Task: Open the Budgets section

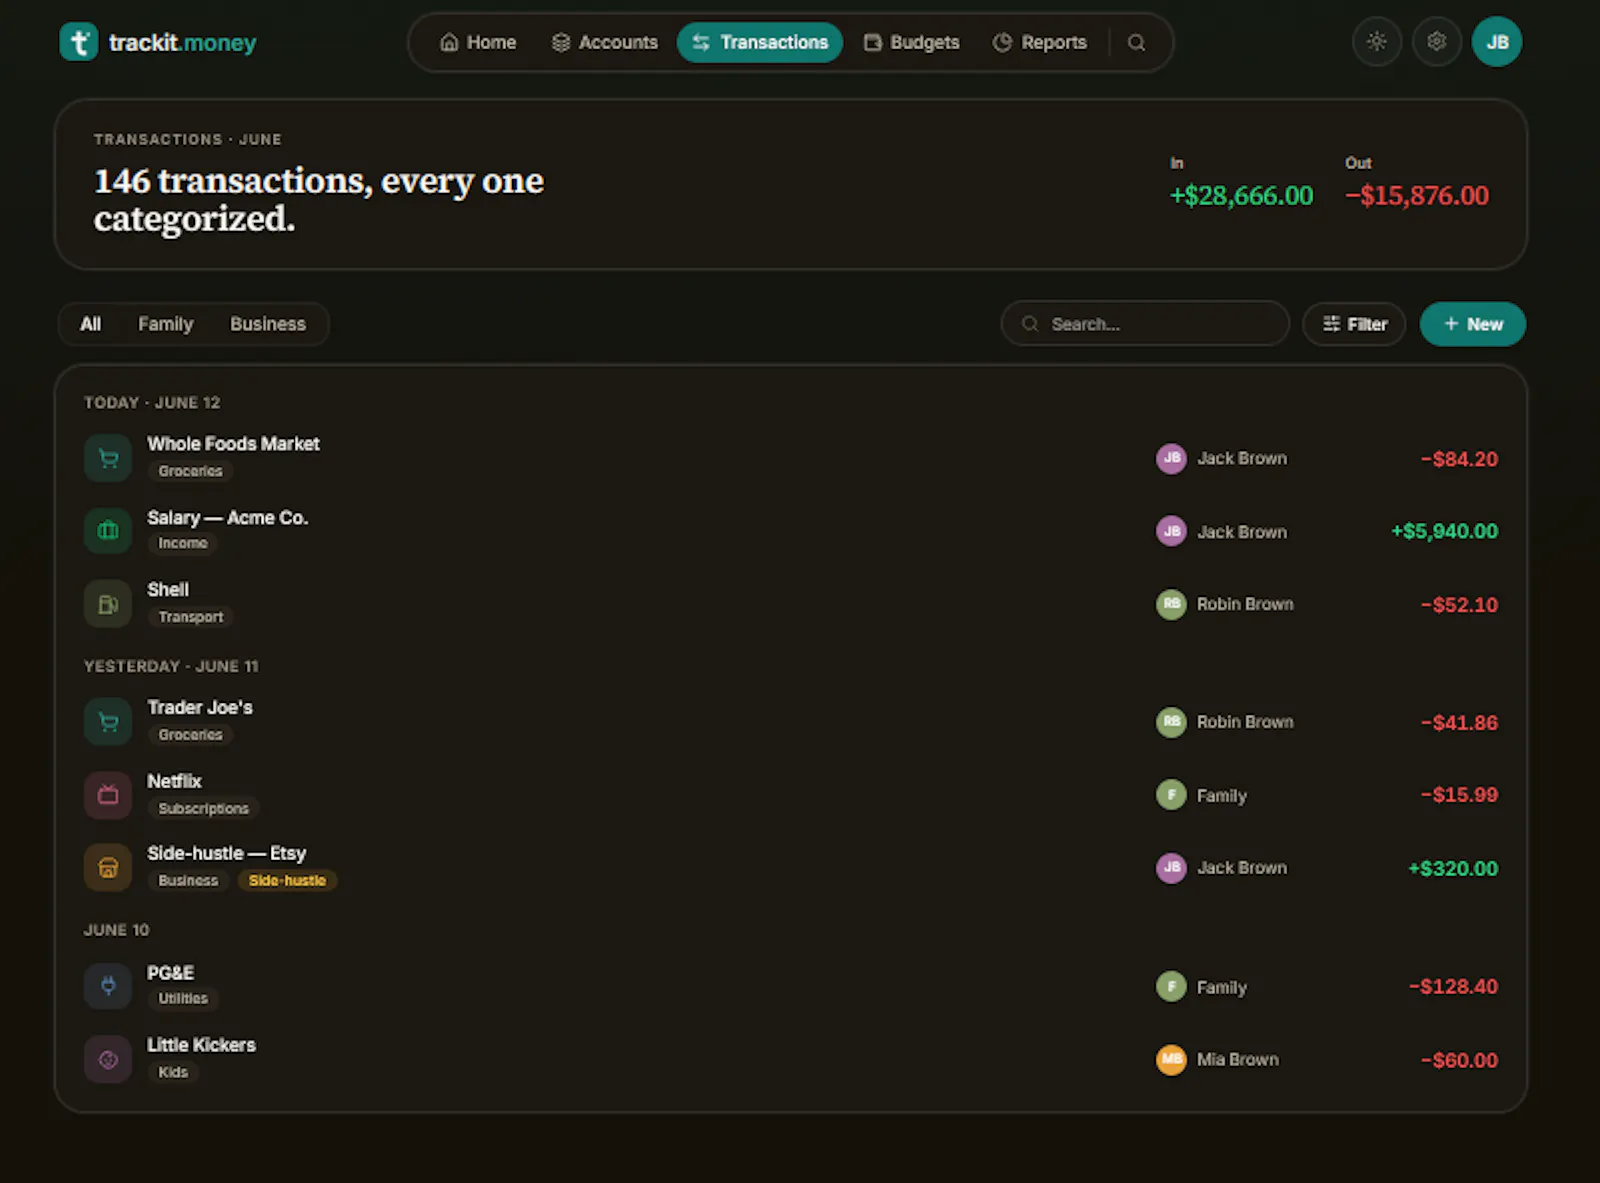Action: coord(911,42)
